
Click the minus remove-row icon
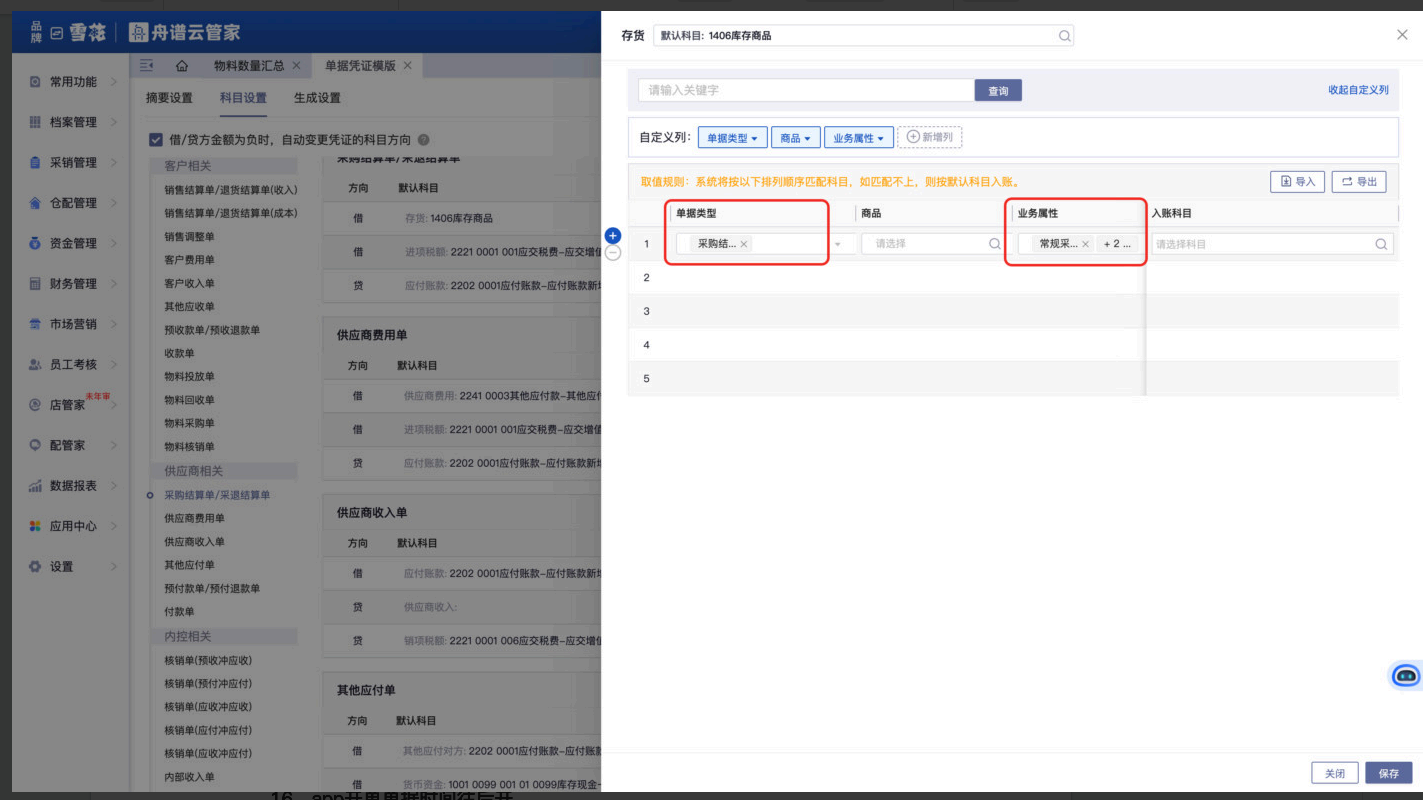pyautogui.click(x=613, y=253)
